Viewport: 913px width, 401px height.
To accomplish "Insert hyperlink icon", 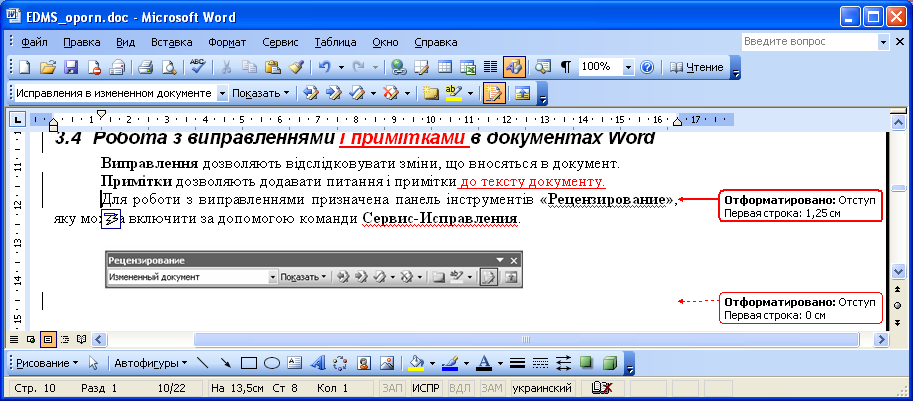I will click(398, 67).
